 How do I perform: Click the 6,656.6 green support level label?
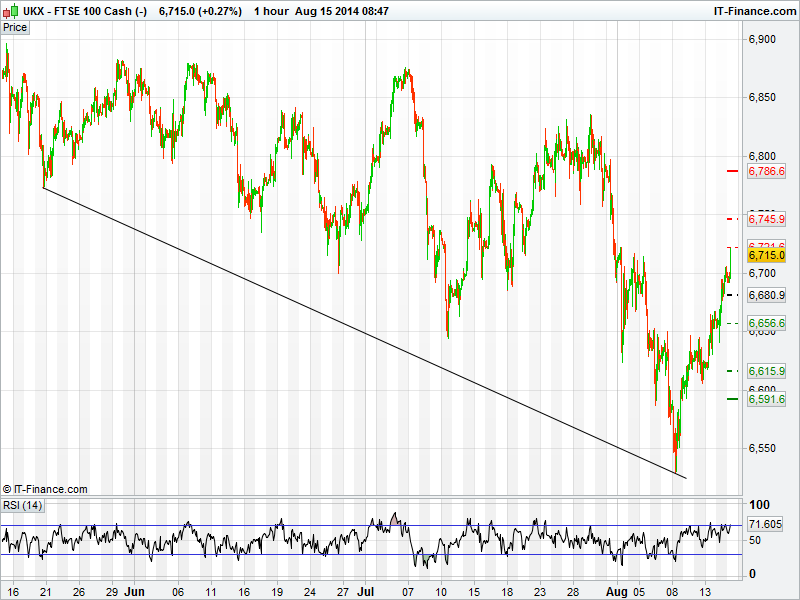(x=765, y=323)
